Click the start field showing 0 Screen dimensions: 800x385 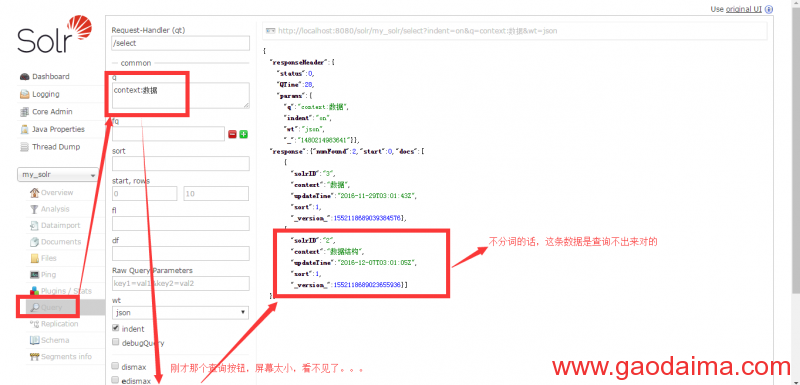coord(144,194)
